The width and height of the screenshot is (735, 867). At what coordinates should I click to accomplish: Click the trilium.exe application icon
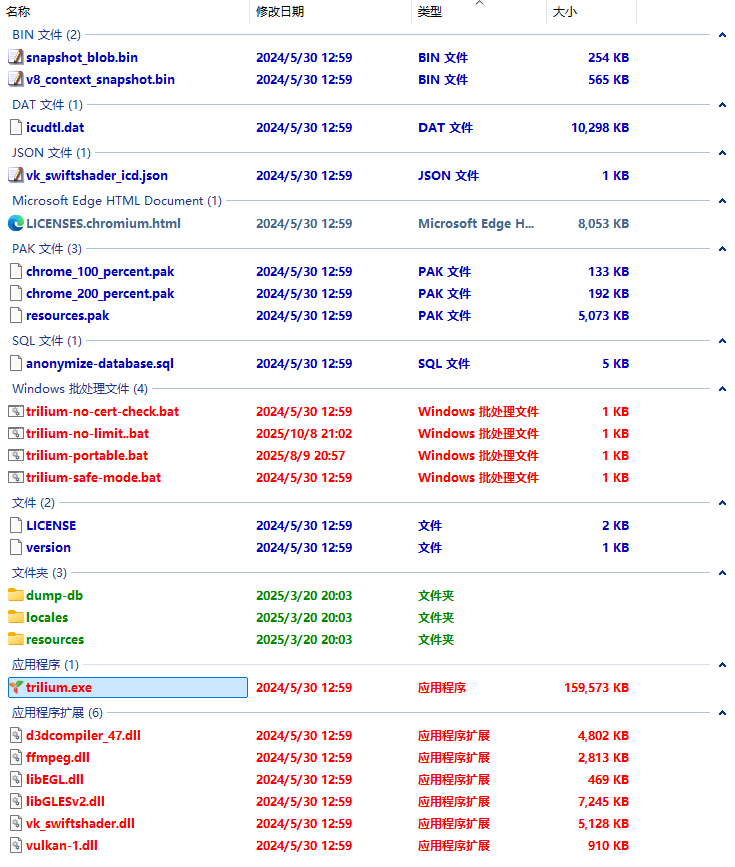click(16, 687)
